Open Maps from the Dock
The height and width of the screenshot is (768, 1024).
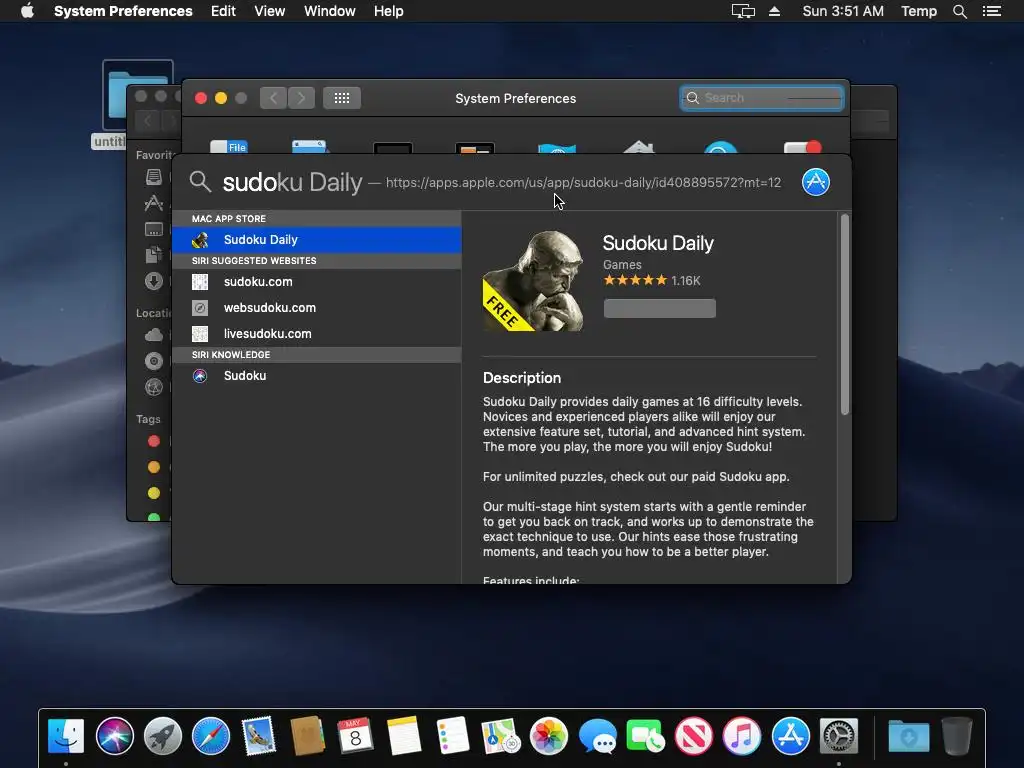[500, 735]
